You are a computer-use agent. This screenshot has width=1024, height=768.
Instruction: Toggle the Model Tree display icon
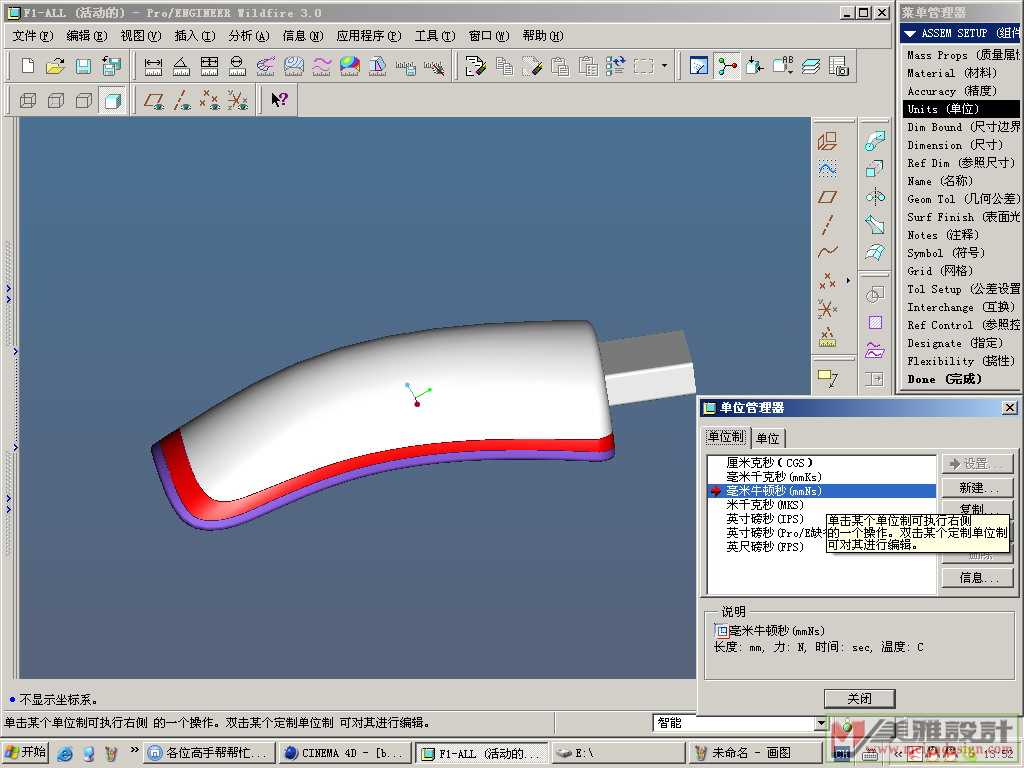coord(727,66)
